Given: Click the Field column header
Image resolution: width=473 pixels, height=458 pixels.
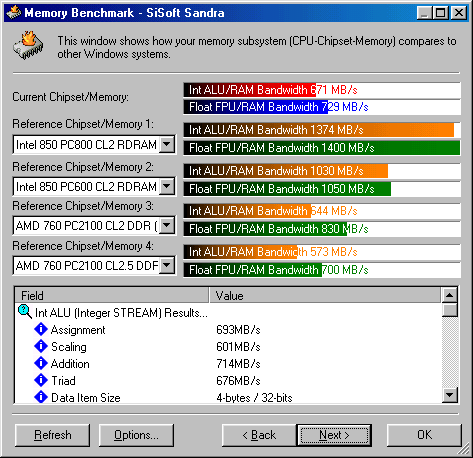Looking at the screenshot, I should click(112, 296).
